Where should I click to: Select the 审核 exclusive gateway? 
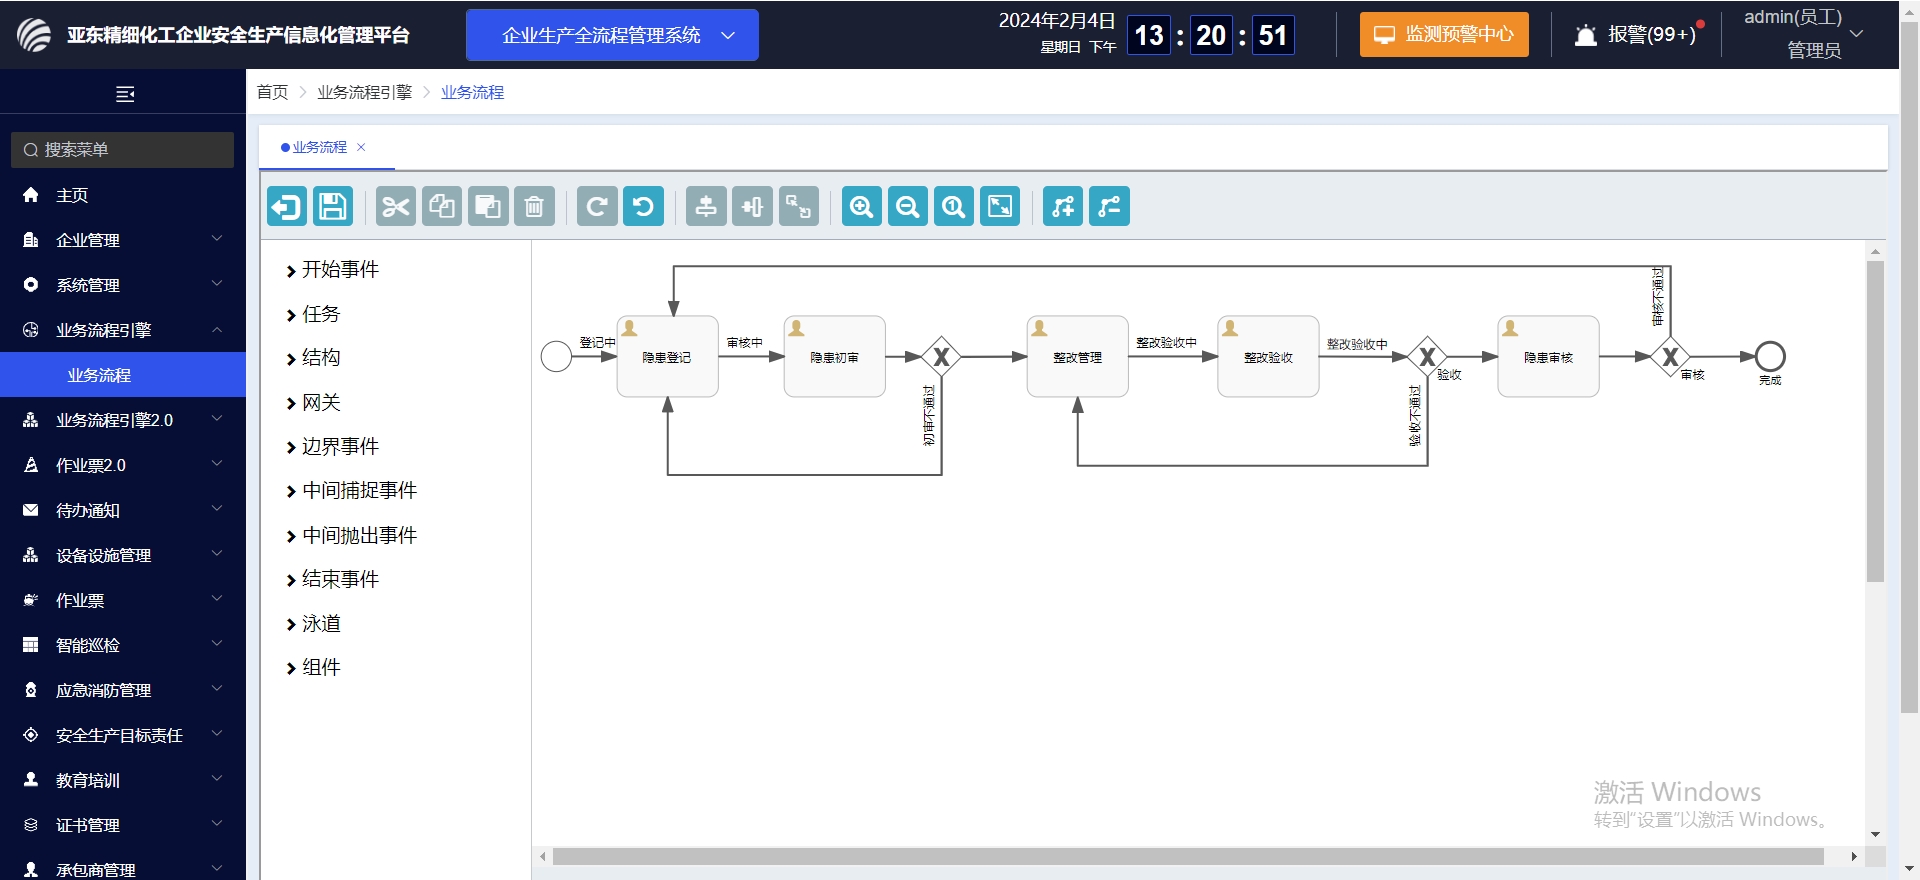1670,357
